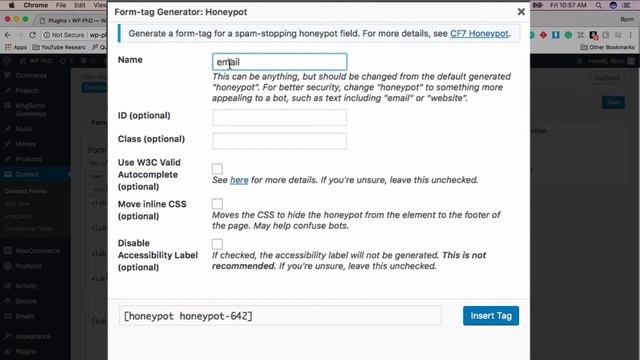This screenshot has height=360, width=640.
Task: Expand the Other Bookmarks folder
Action: click(608, 47)
